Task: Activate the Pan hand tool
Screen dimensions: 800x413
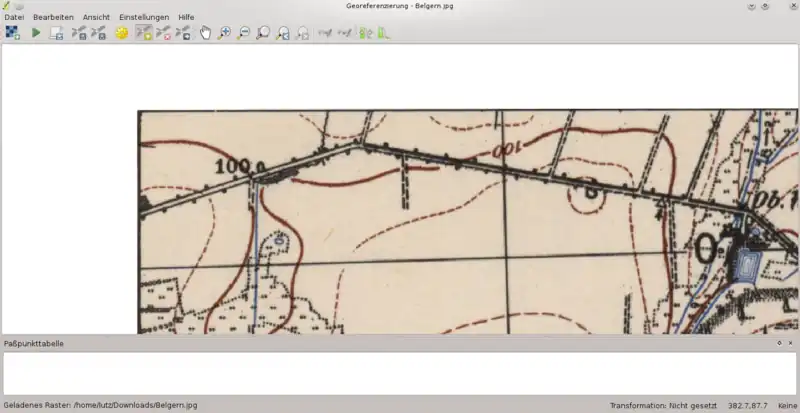Action: pyautogui.click(x=206, y=33)
